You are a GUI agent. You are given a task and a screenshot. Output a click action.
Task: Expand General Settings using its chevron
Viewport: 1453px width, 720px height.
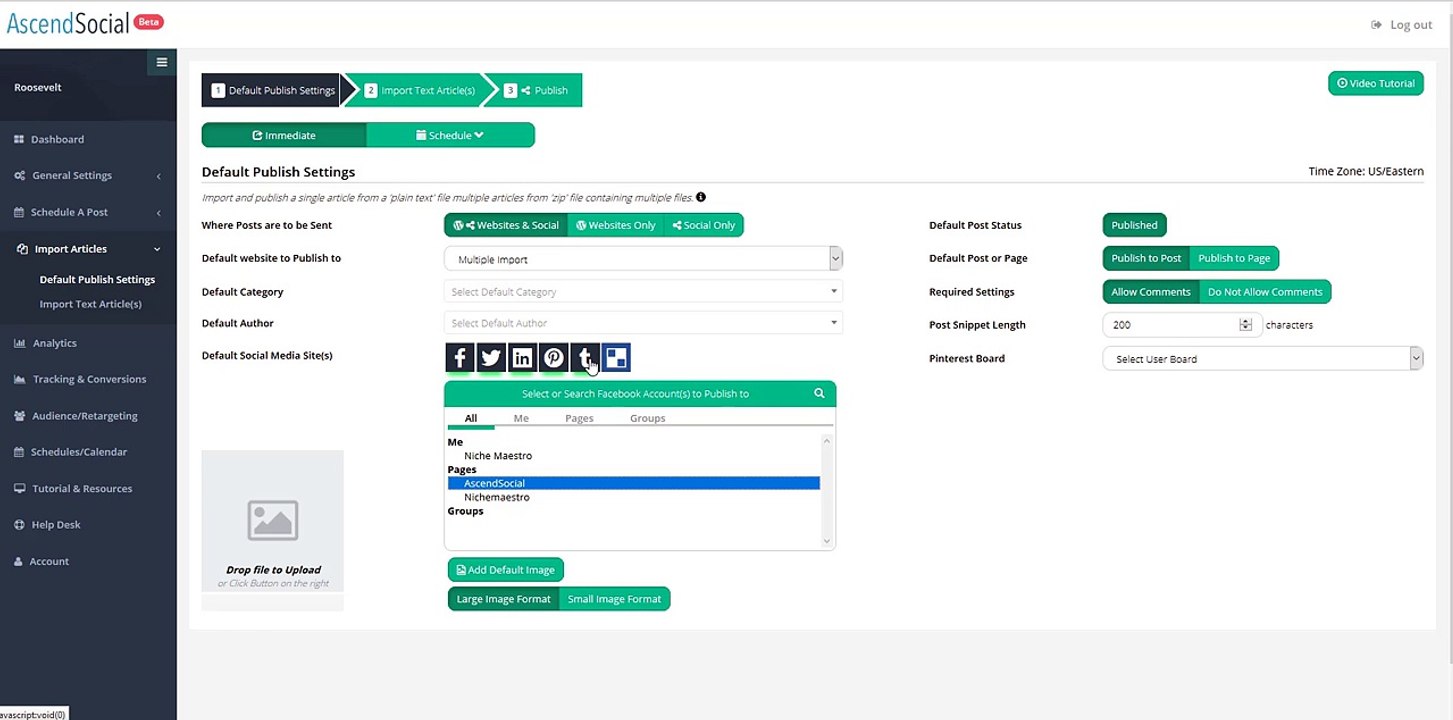159,176
